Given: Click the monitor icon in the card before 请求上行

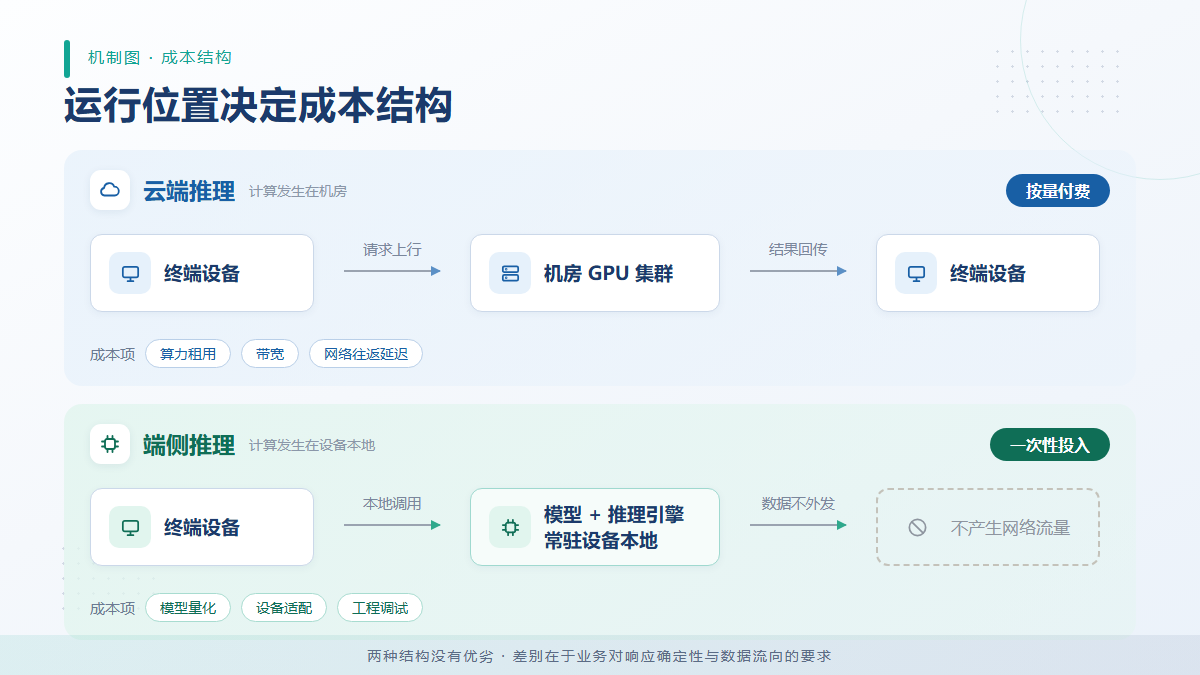Looking at the screenshot, I should 130,273.
